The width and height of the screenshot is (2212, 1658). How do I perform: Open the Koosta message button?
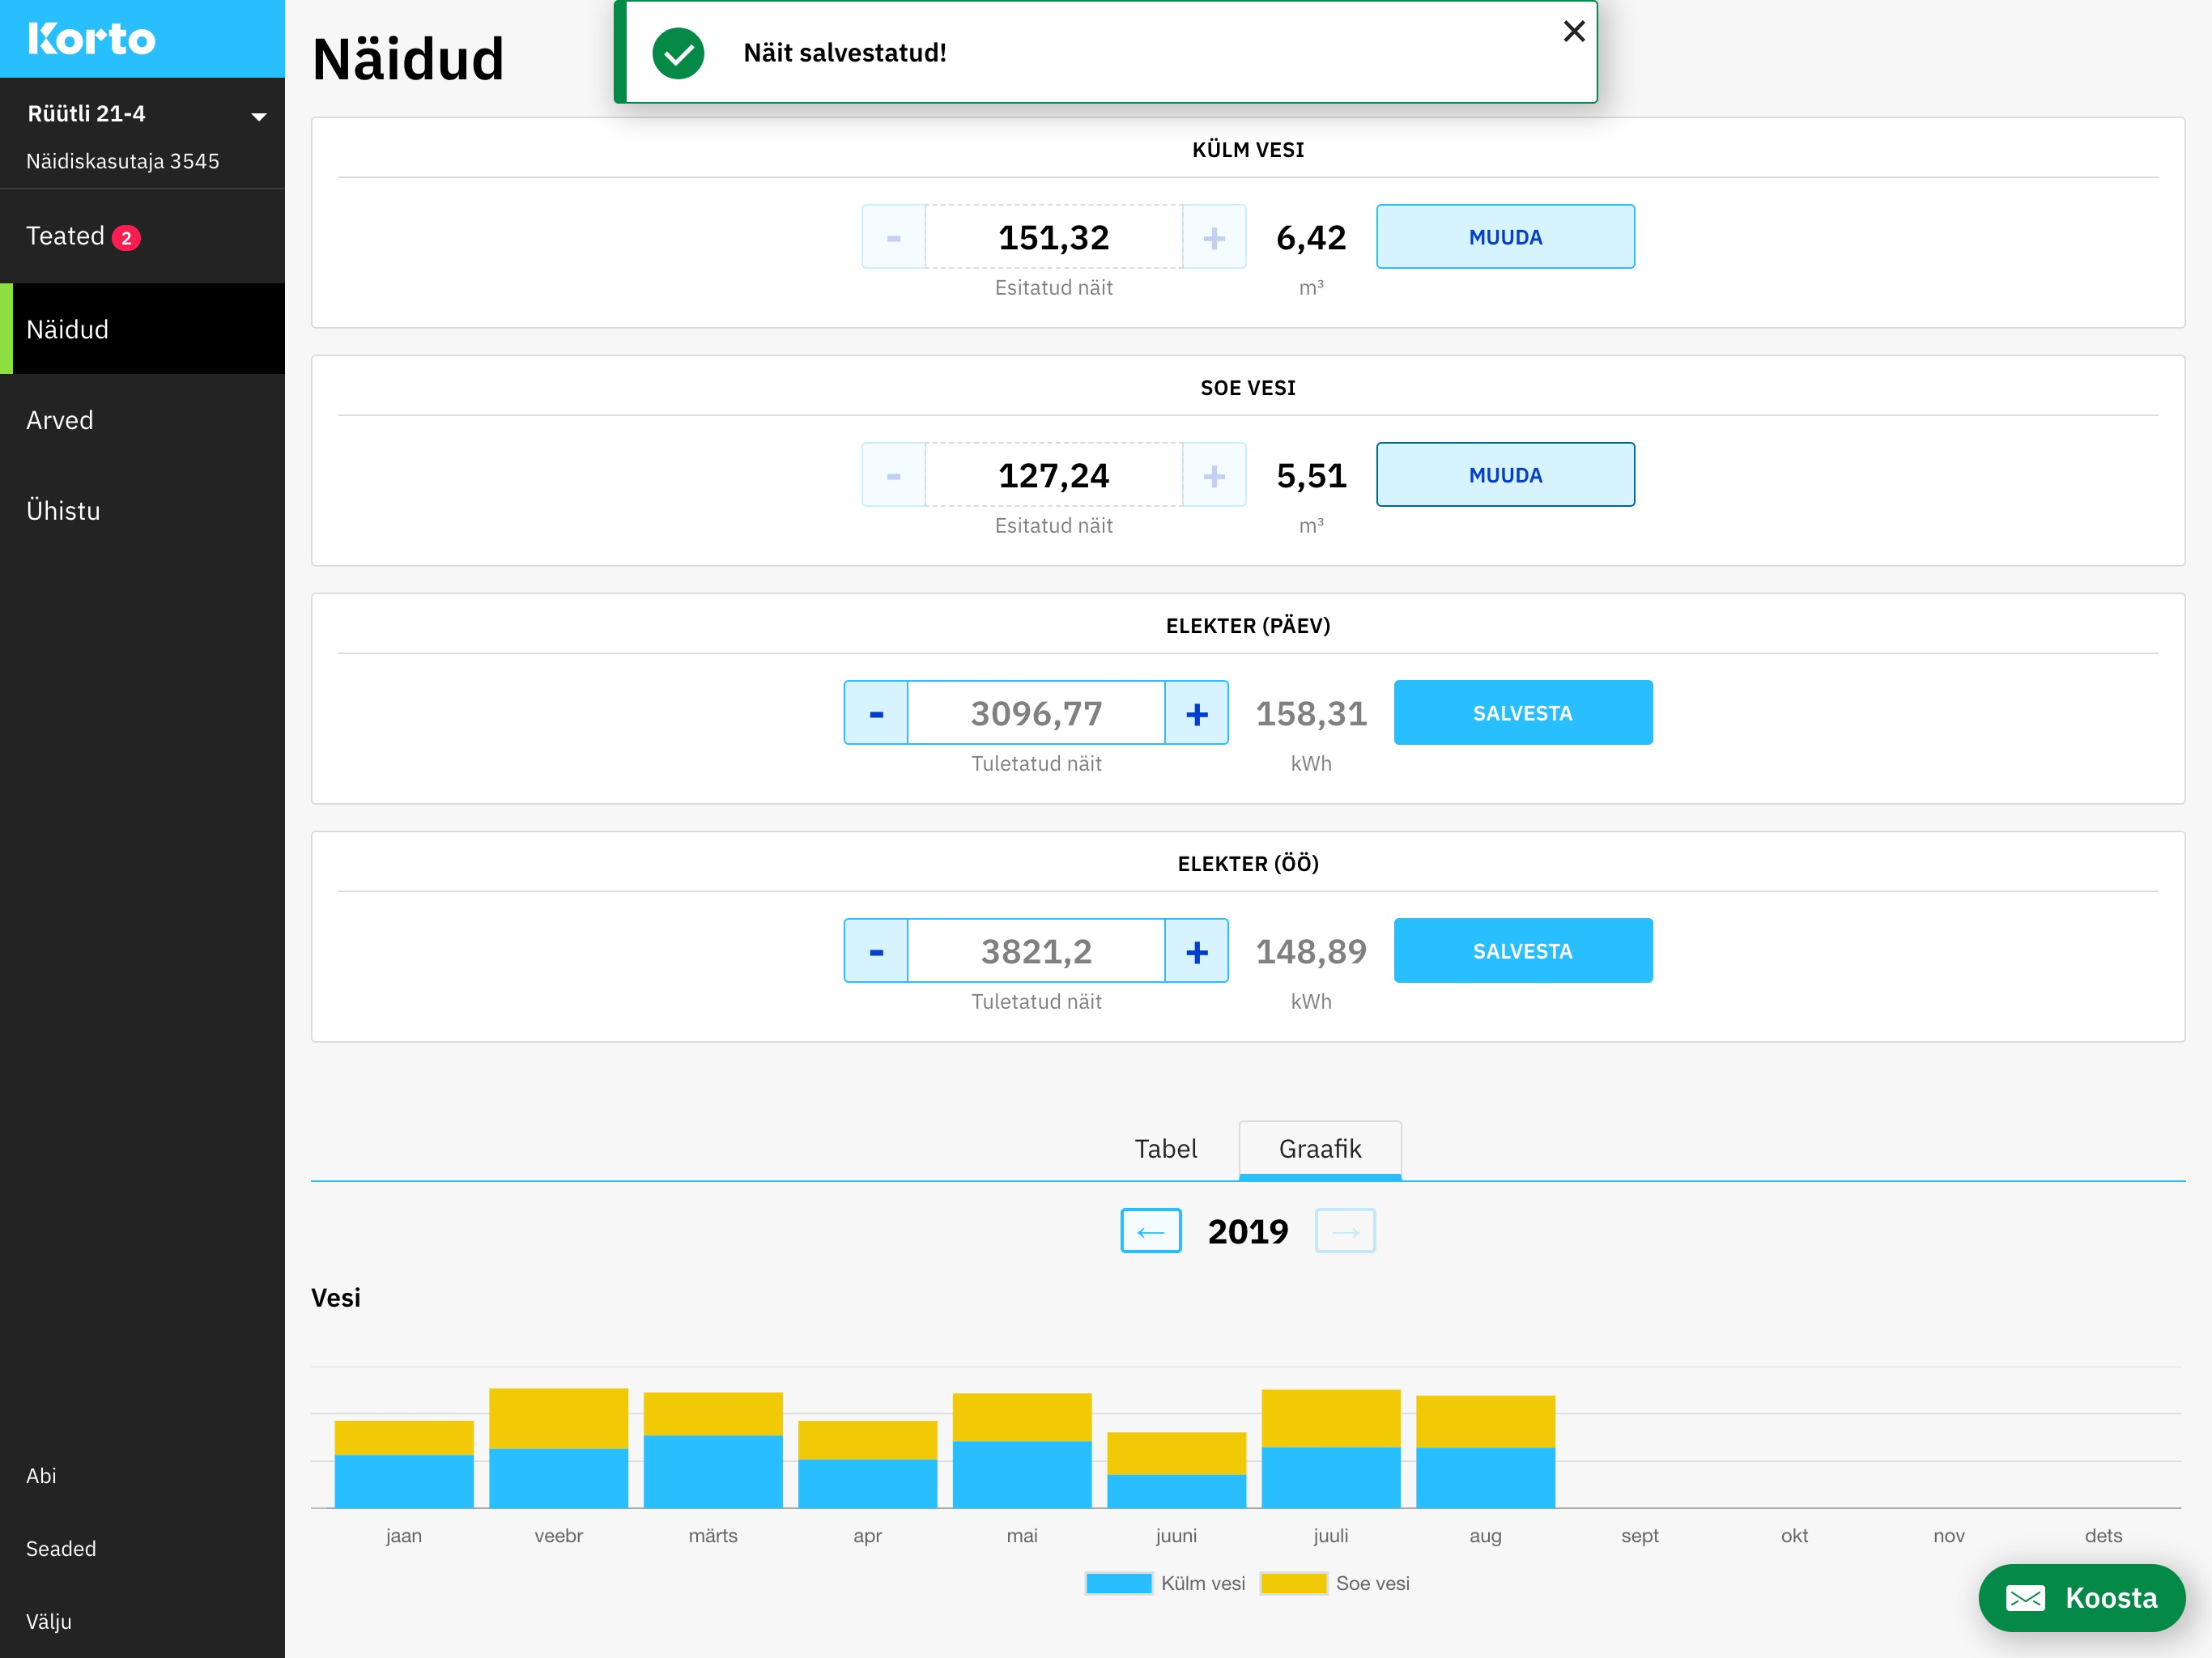click(x=2081, y=1597)
